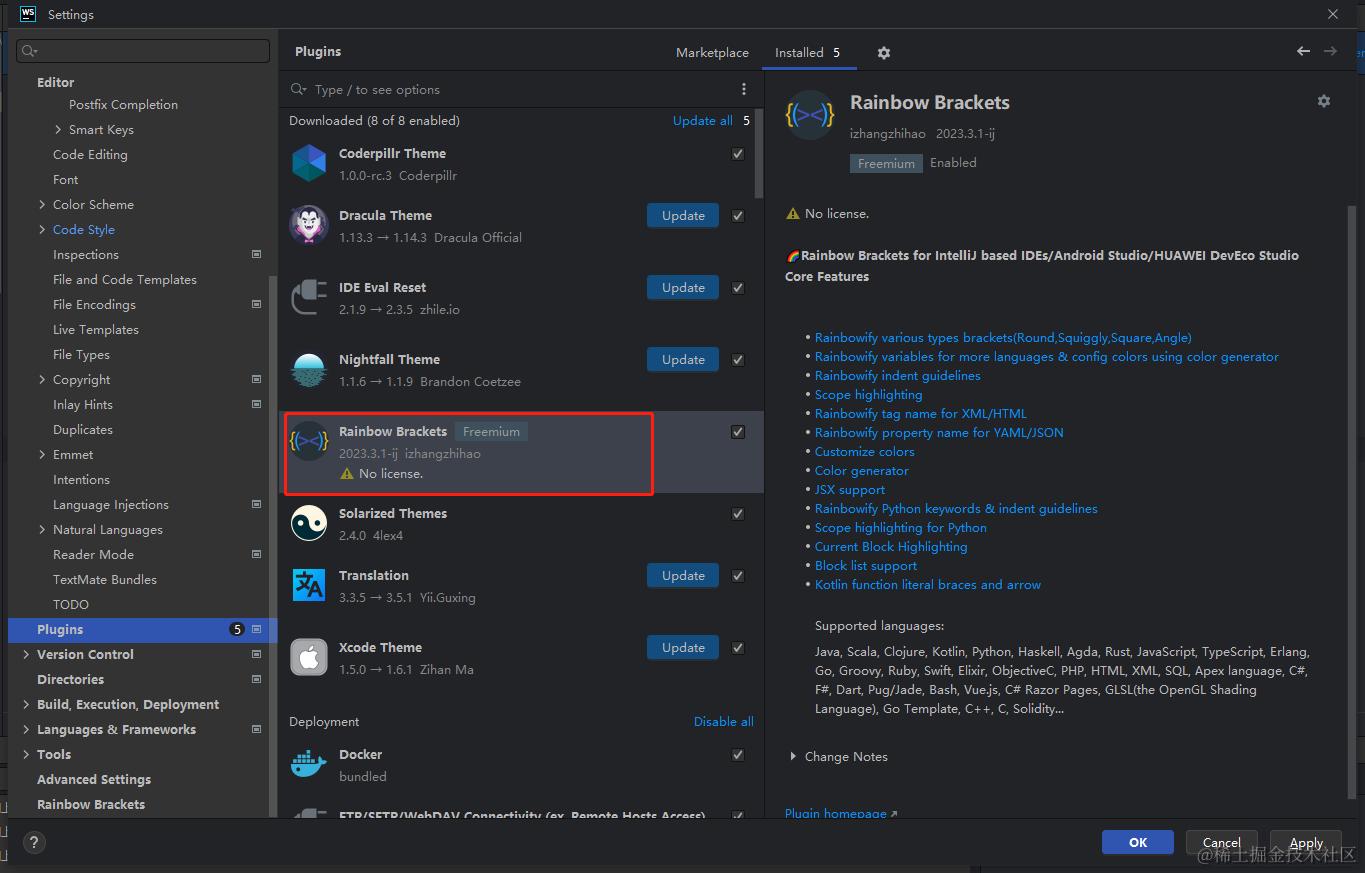Screen dimensions: 1365x873
Task: Click the Docker whale icon
Action: click(309, 764)
